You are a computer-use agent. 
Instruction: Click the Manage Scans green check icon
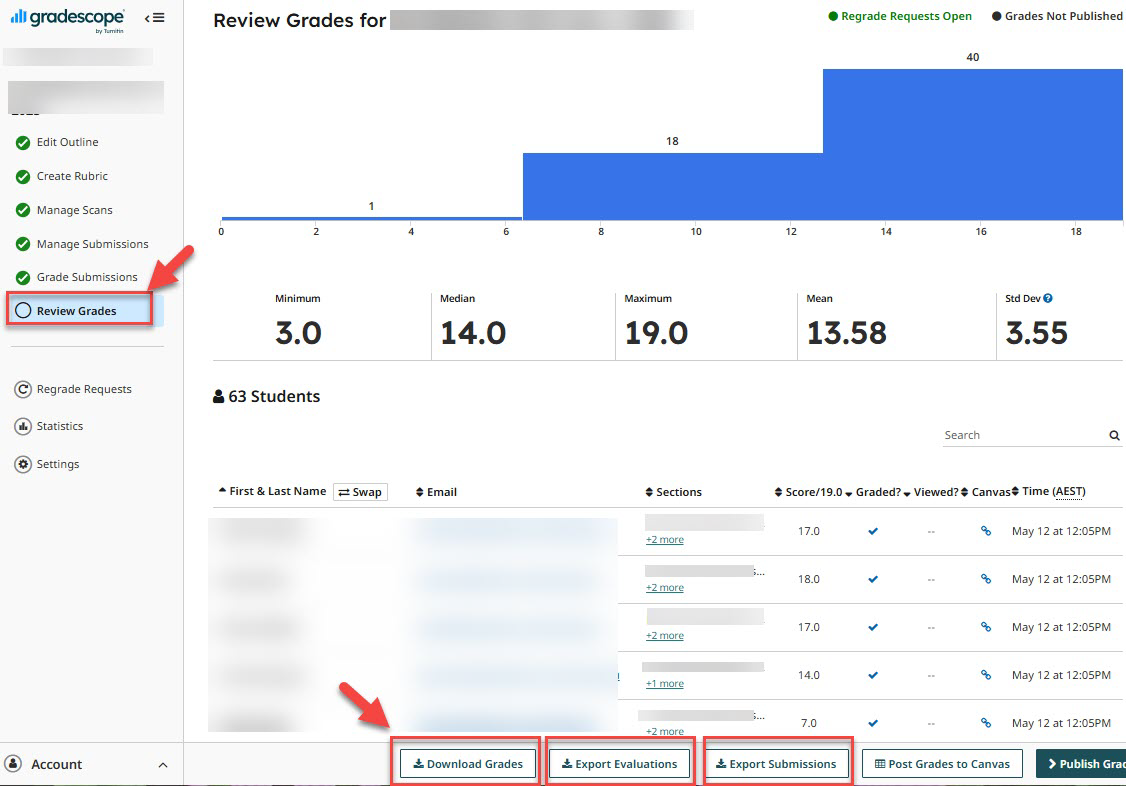[23, 210]
